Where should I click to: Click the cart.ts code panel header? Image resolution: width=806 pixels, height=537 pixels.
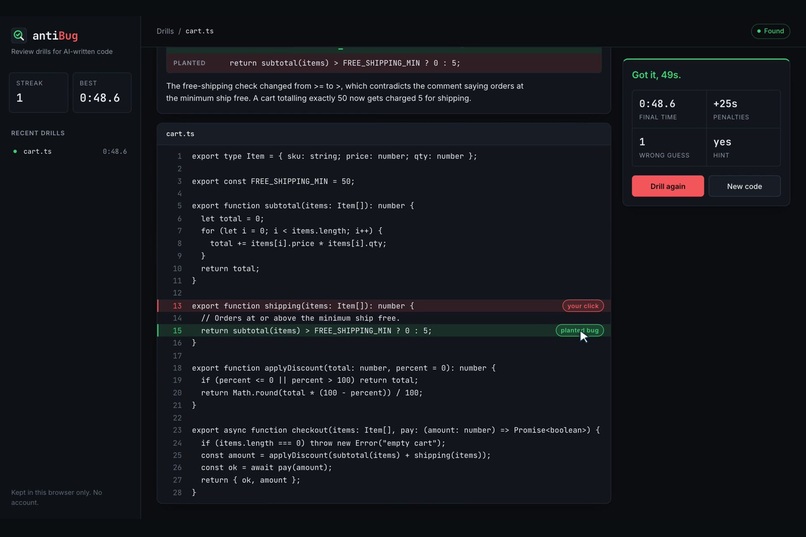(383, 134)
